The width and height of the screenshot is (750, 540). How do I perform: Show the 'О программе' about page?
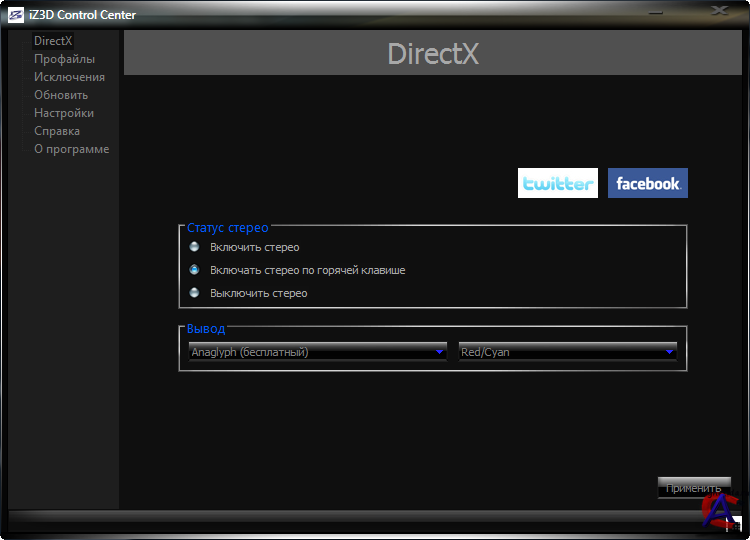(71, 149)
